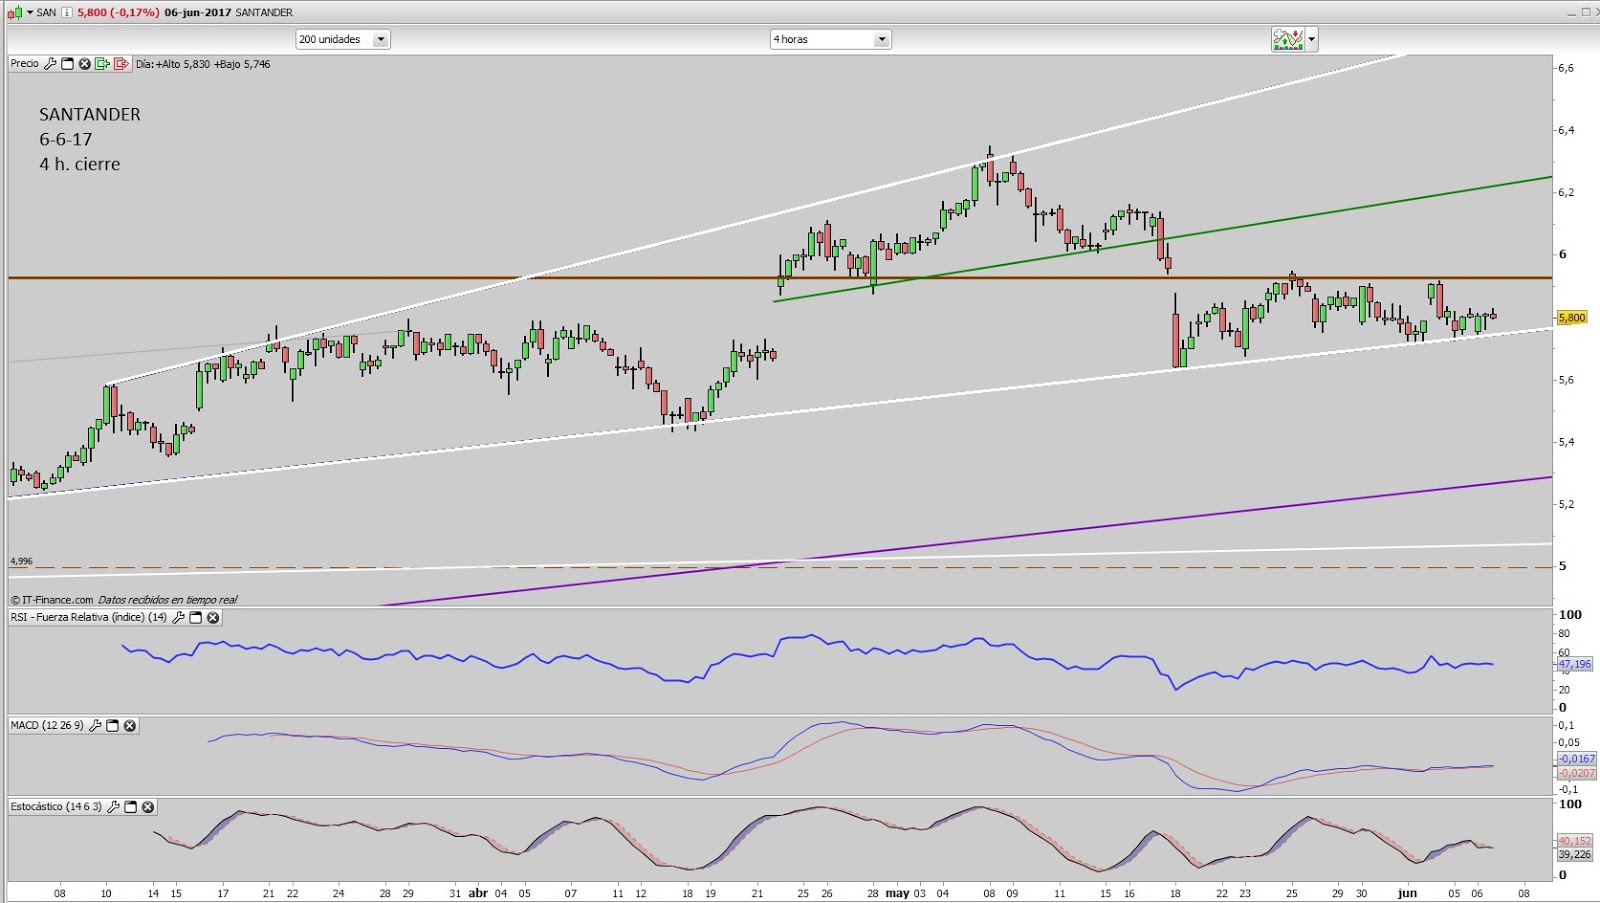Expand the indicator button dropdown arrow
This screenshot has height=903, width=1600.
1312,40
